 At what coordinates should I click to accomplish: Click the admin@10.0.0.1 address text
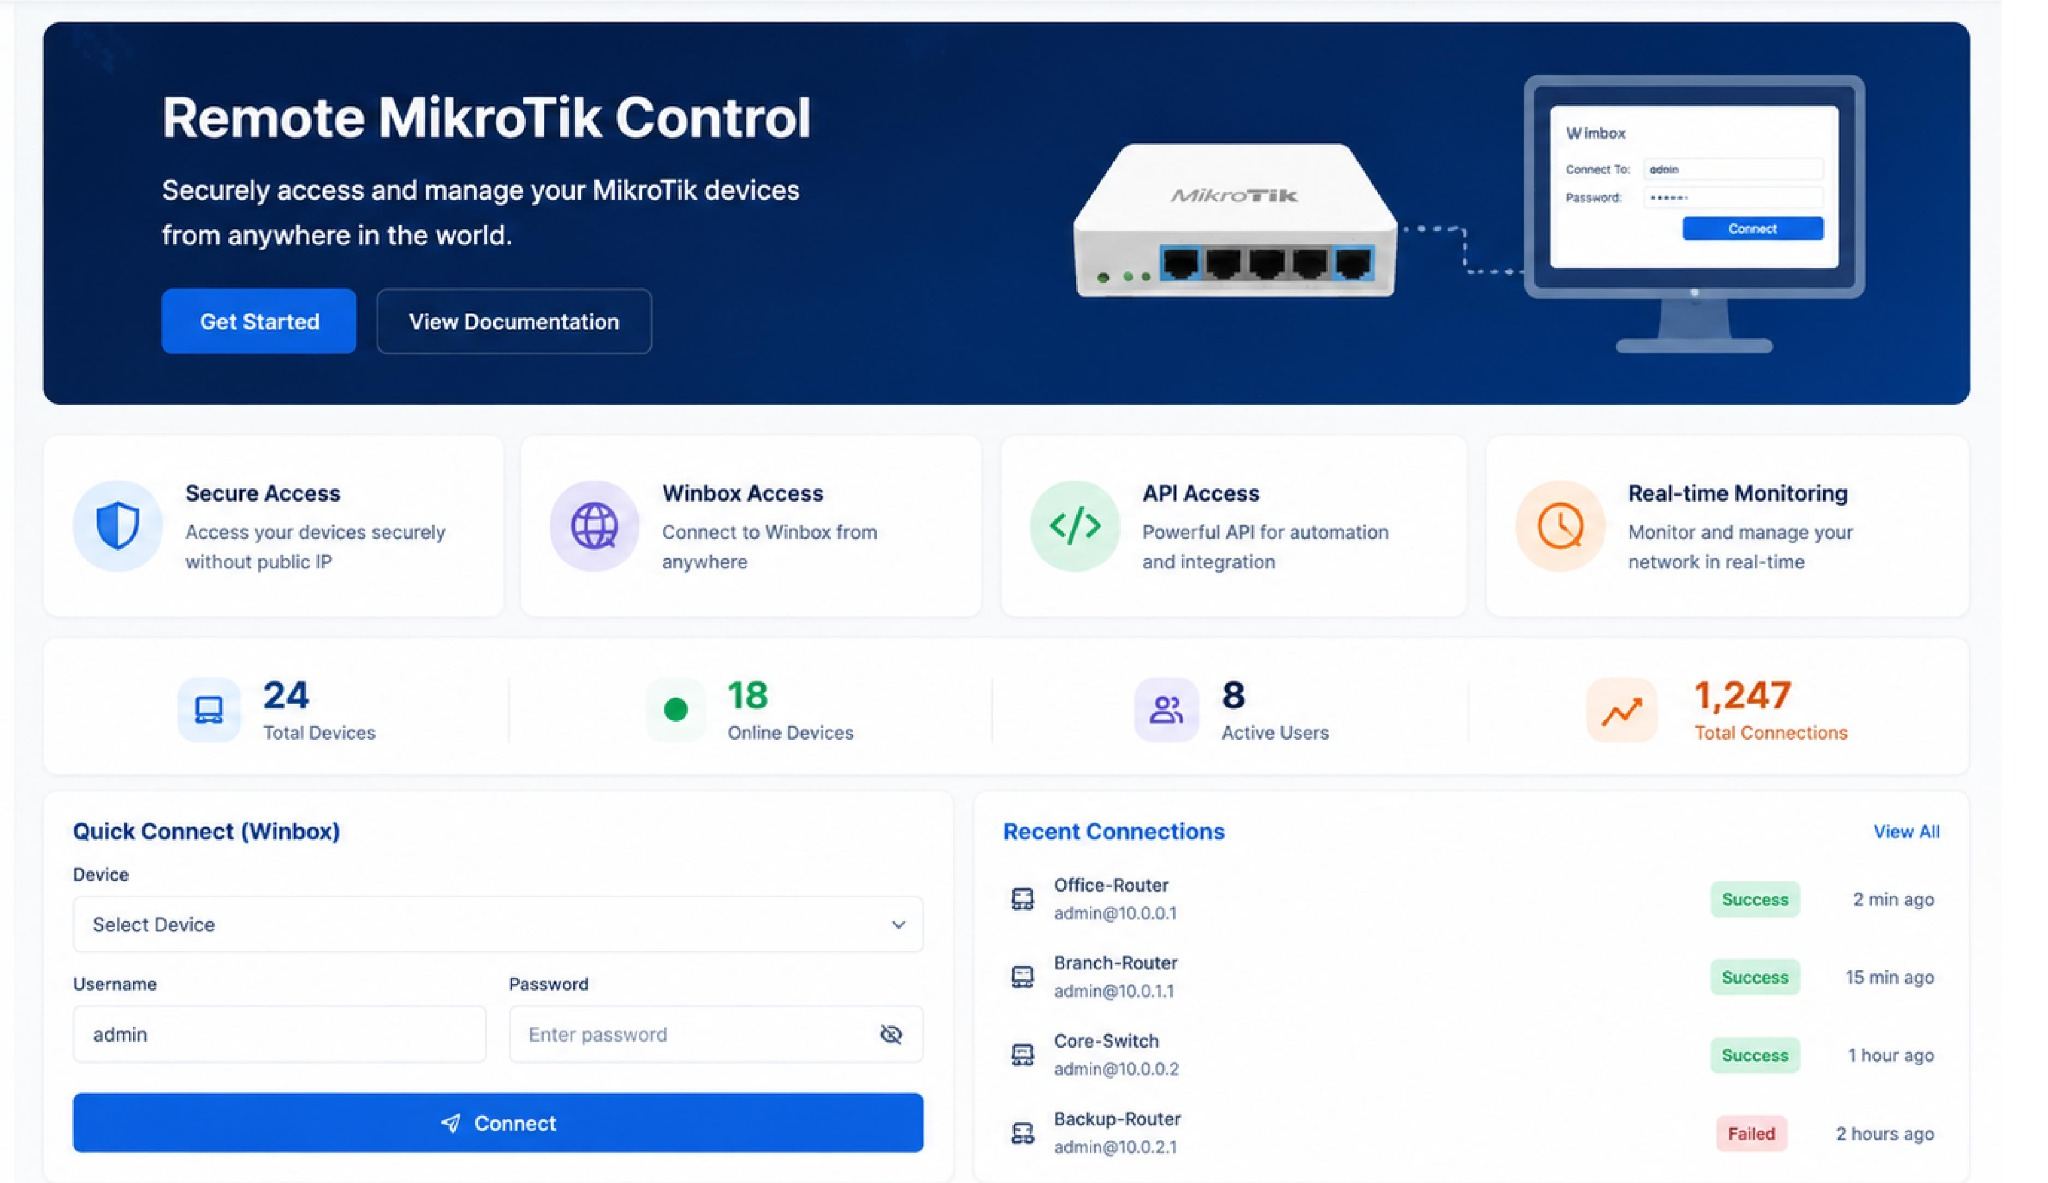click(1115, 913)
